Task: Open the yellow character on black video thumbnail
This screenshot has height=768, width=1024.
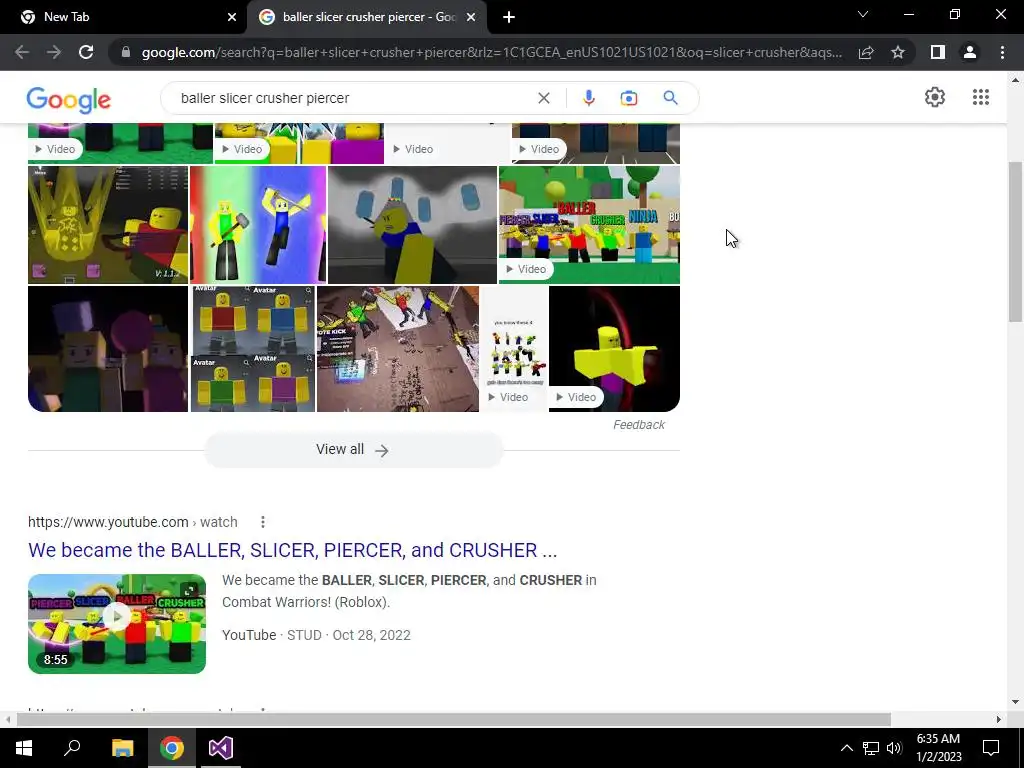Action: click(x=615, y=349)
